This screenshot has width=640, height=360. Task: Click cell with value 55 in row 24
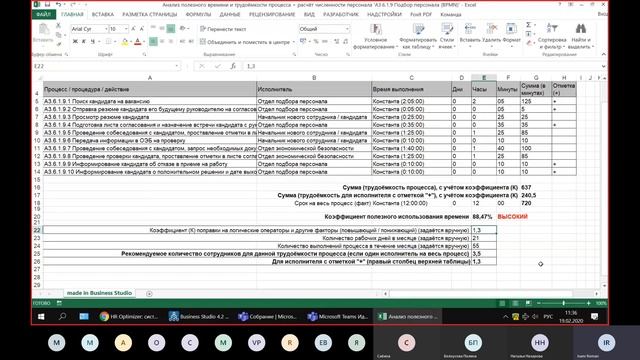click(x=484, y=246)
